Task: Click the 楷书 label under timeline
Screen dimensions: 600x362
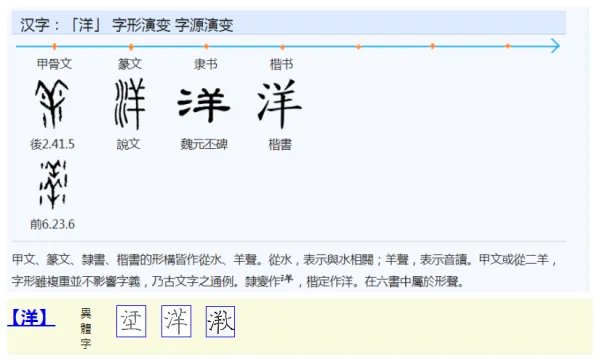Action: point(281,64)
